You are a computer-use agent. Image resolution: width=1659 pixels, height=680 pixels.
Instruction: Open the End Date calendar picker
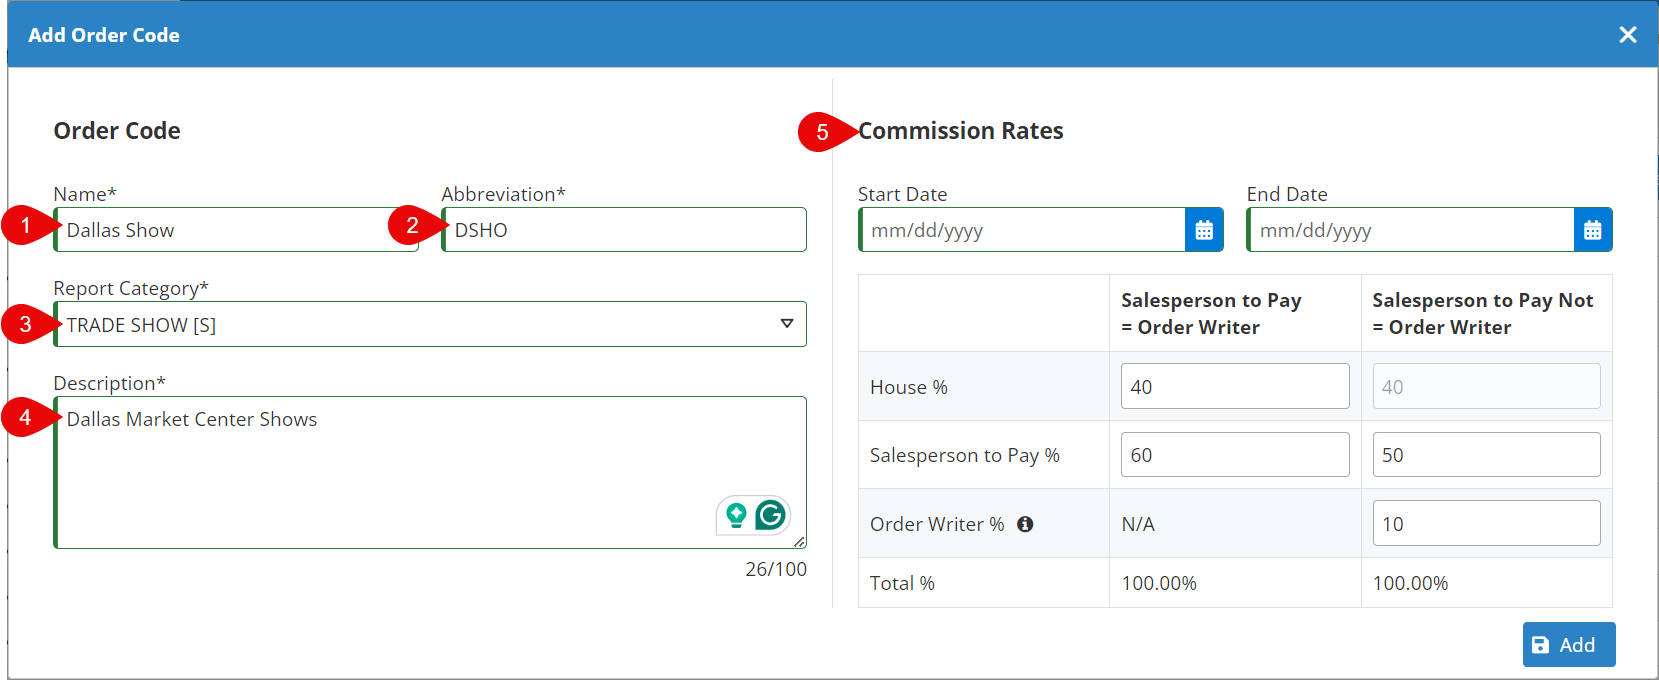click(1592, 230)
